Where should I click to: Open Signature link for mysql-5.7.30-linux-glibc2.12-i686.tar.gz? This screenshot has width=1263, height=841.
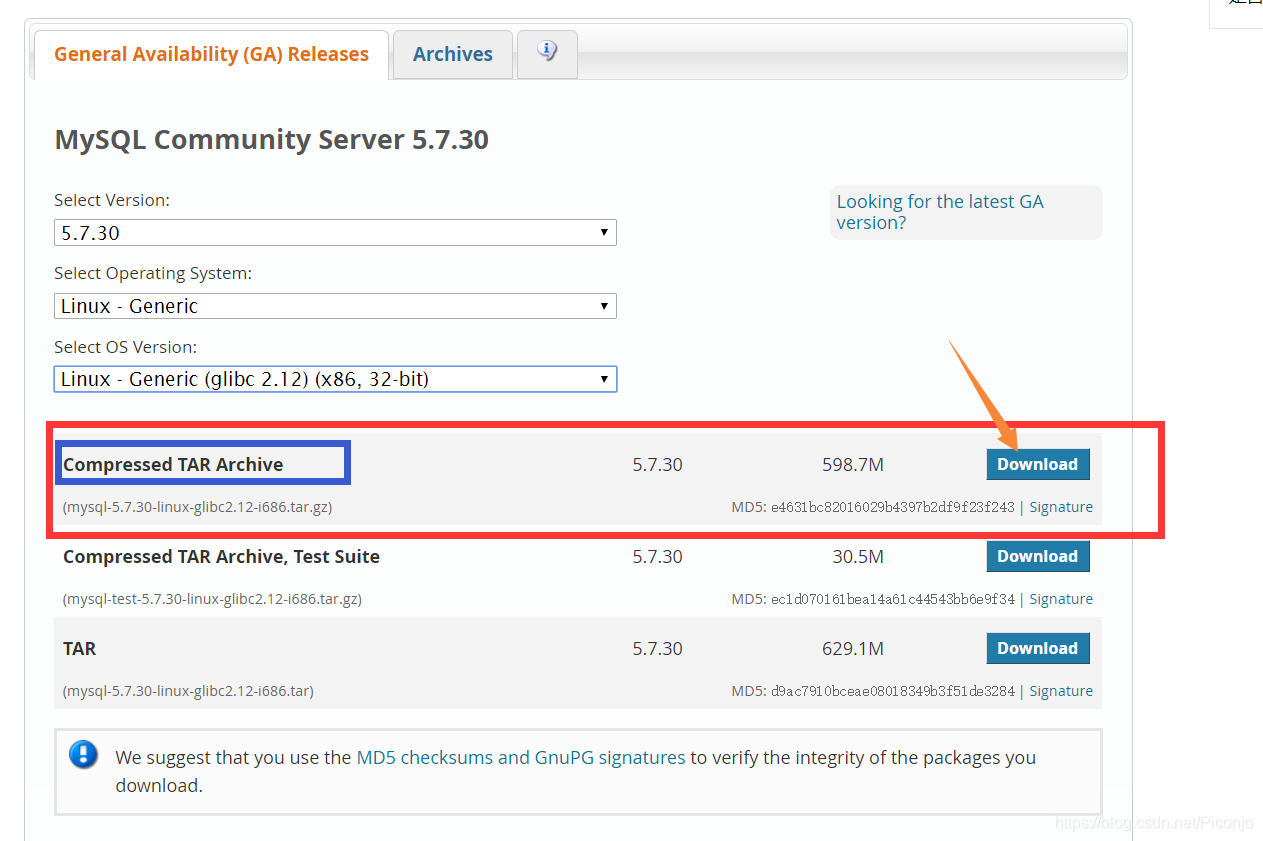pos(1061,507)
